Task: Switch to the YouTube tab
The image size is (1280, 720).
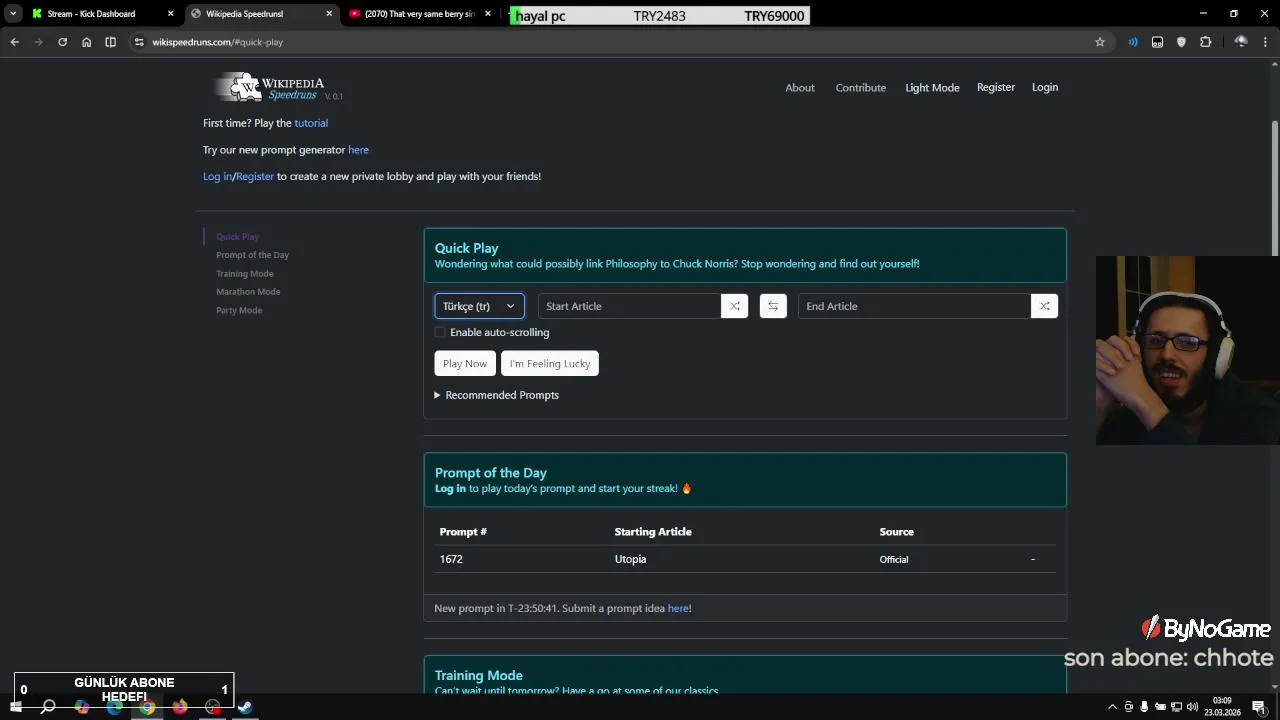Action: pos(420,14)
